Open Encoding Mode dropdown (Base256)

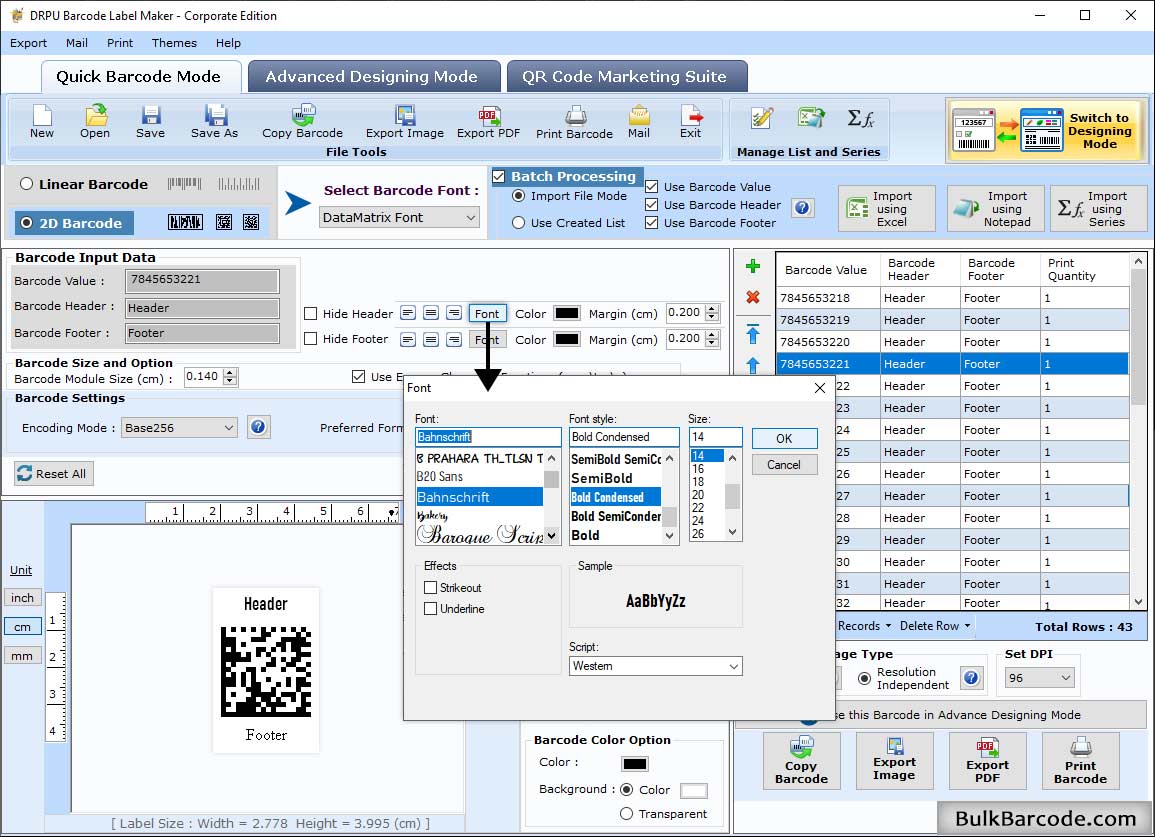tap(180, 427)
